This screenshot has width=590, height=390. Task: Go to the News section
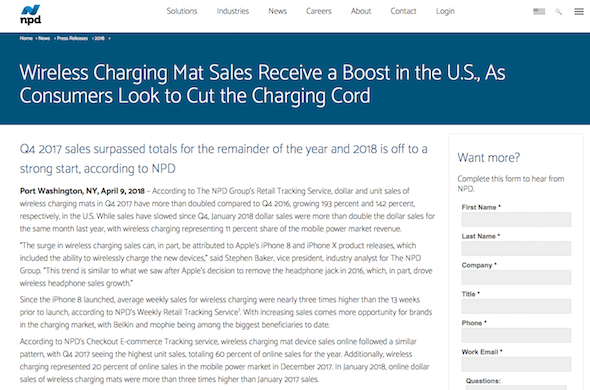point(277,11)
